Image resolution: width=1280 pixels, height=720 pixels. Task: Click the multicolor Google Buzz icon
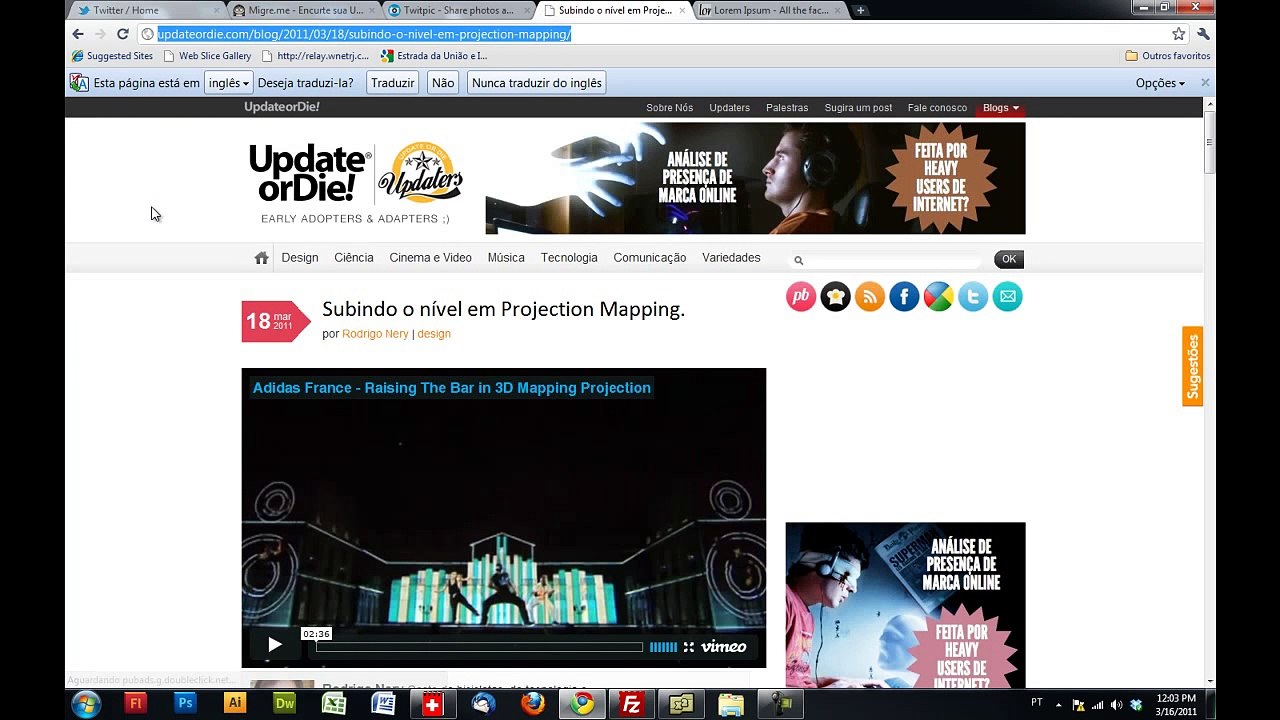[938, 296]
